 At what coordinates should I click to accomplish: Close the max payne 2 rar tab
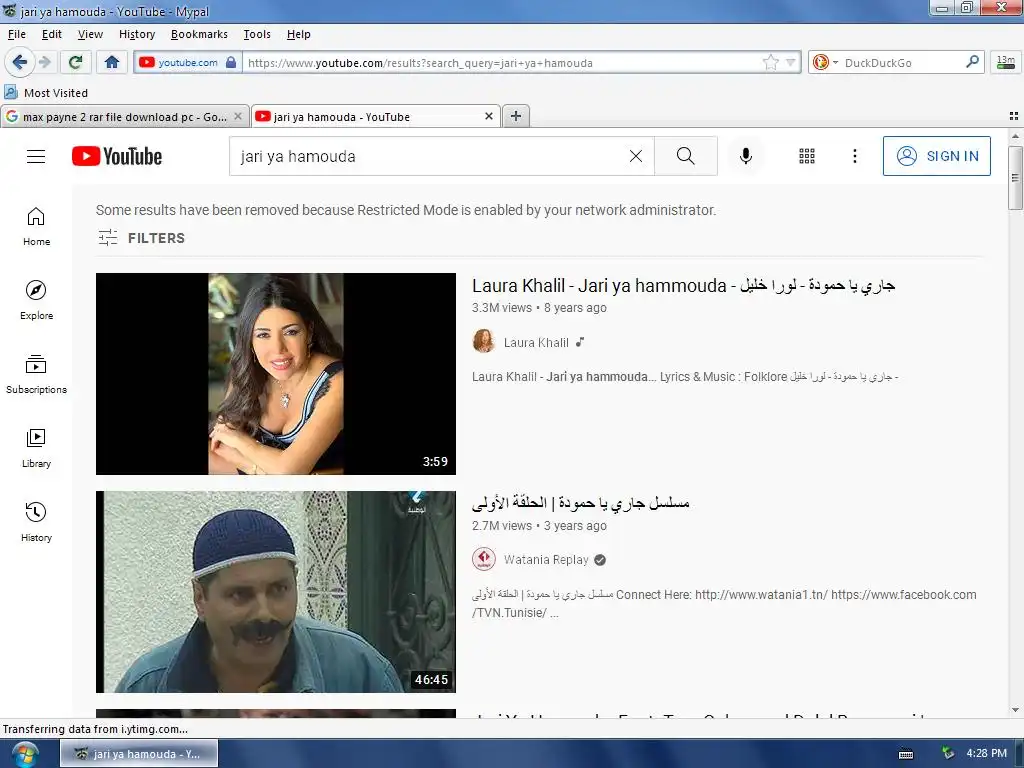click(238, 116)
